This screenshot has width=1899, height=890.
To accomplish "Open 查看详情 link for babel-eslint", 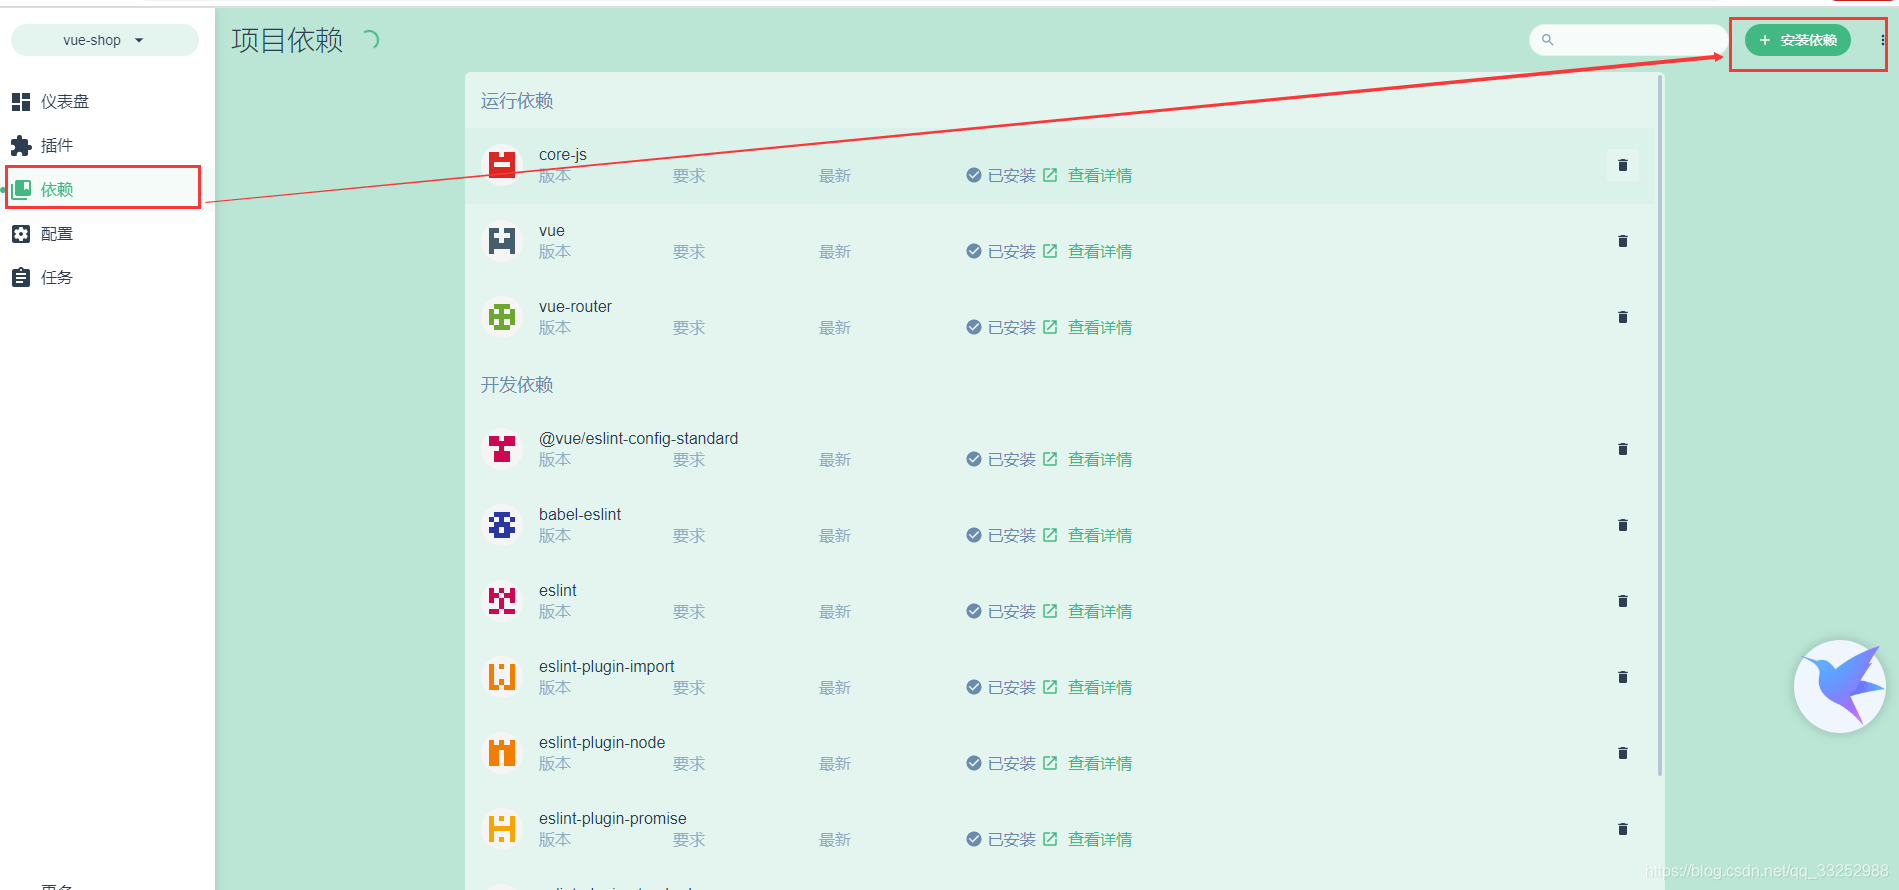I will [1088, 536].
